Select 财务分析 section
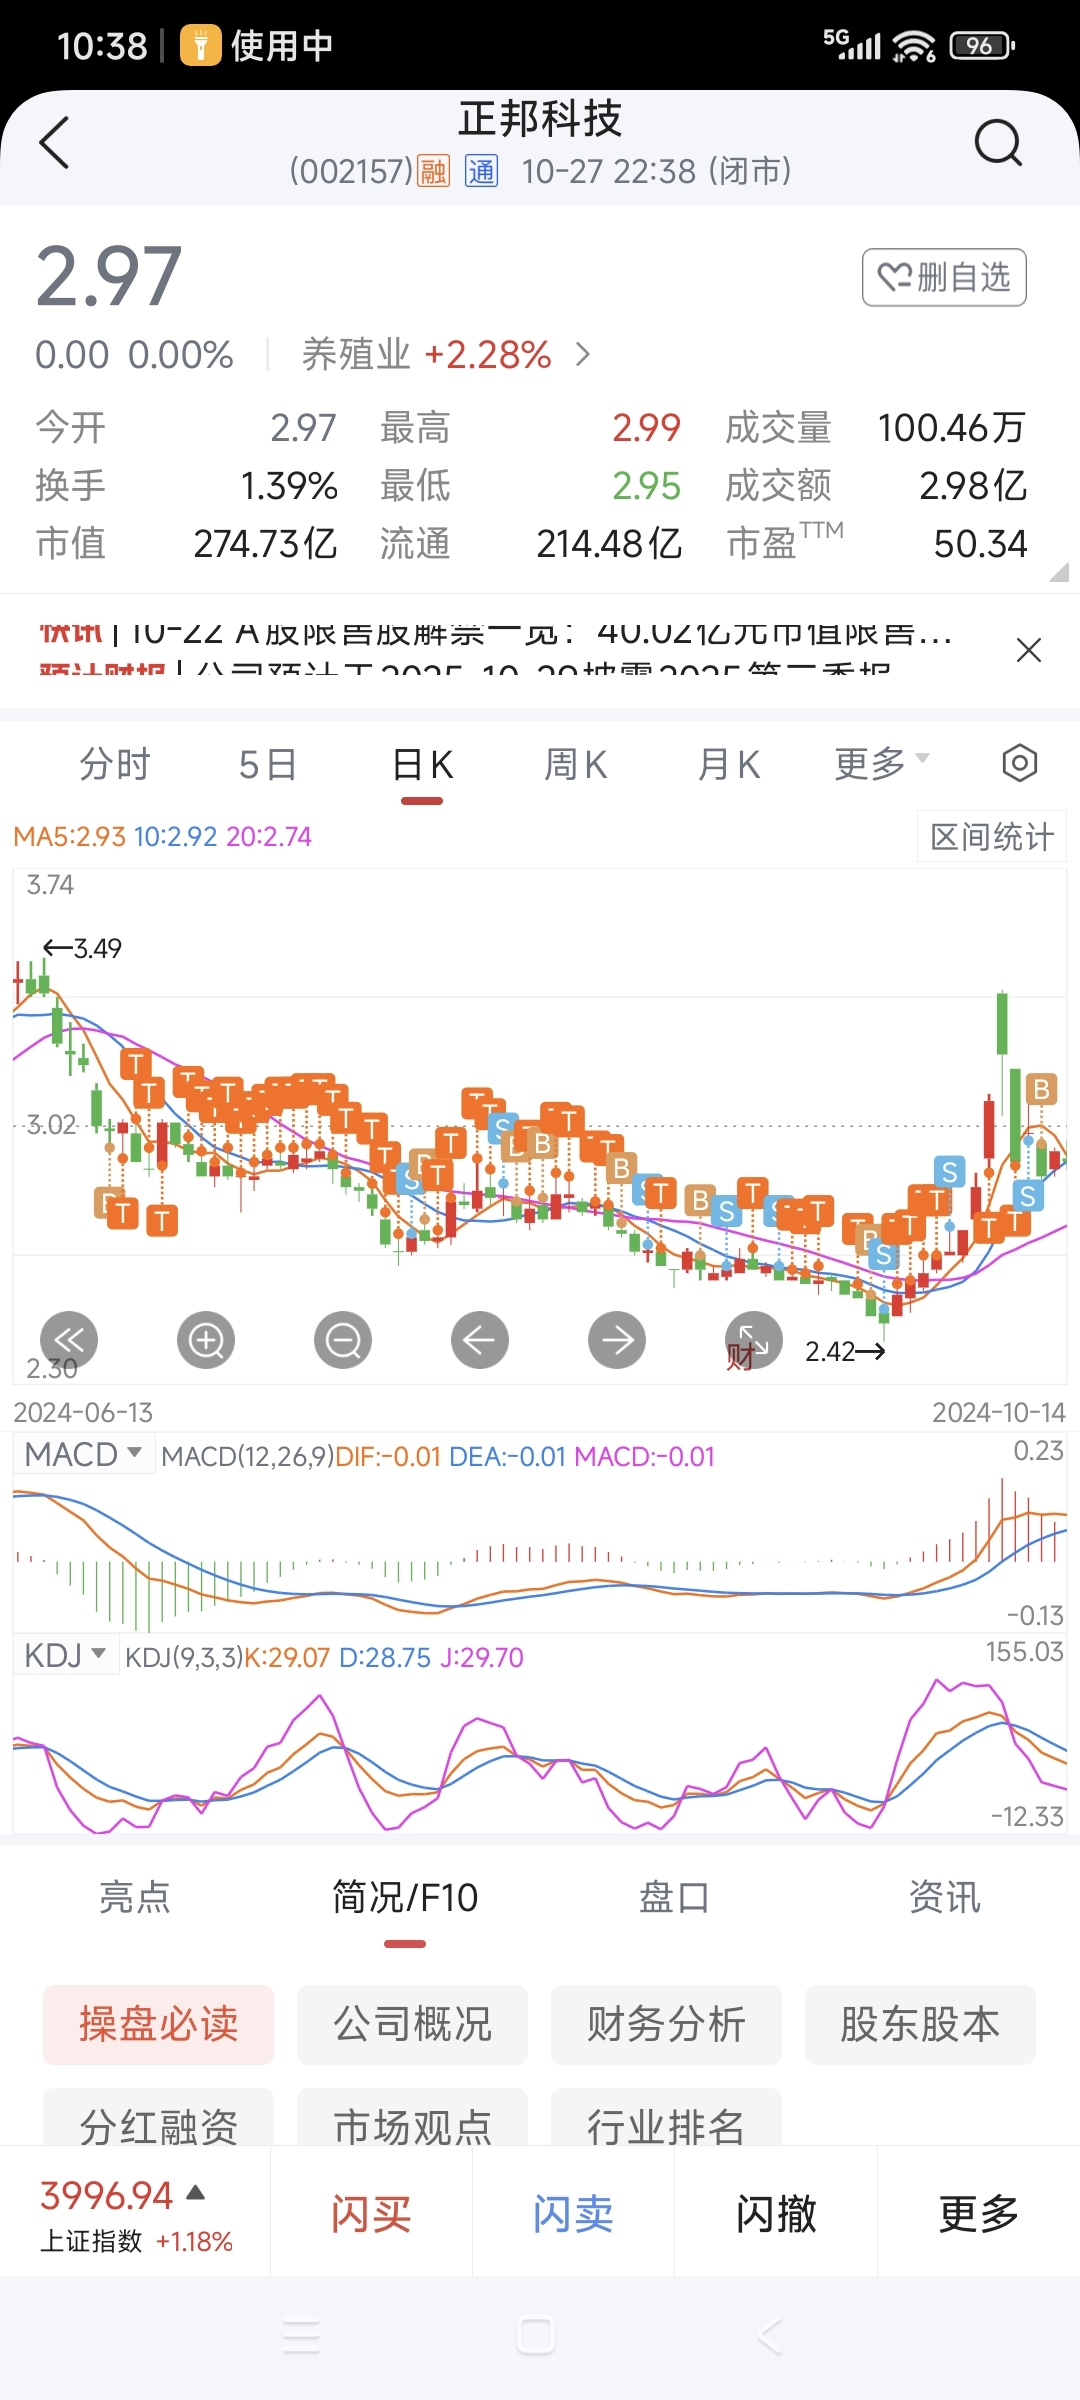Image resolution: width=1080 pixels, height=2400 pixels. pos(666,2024)
